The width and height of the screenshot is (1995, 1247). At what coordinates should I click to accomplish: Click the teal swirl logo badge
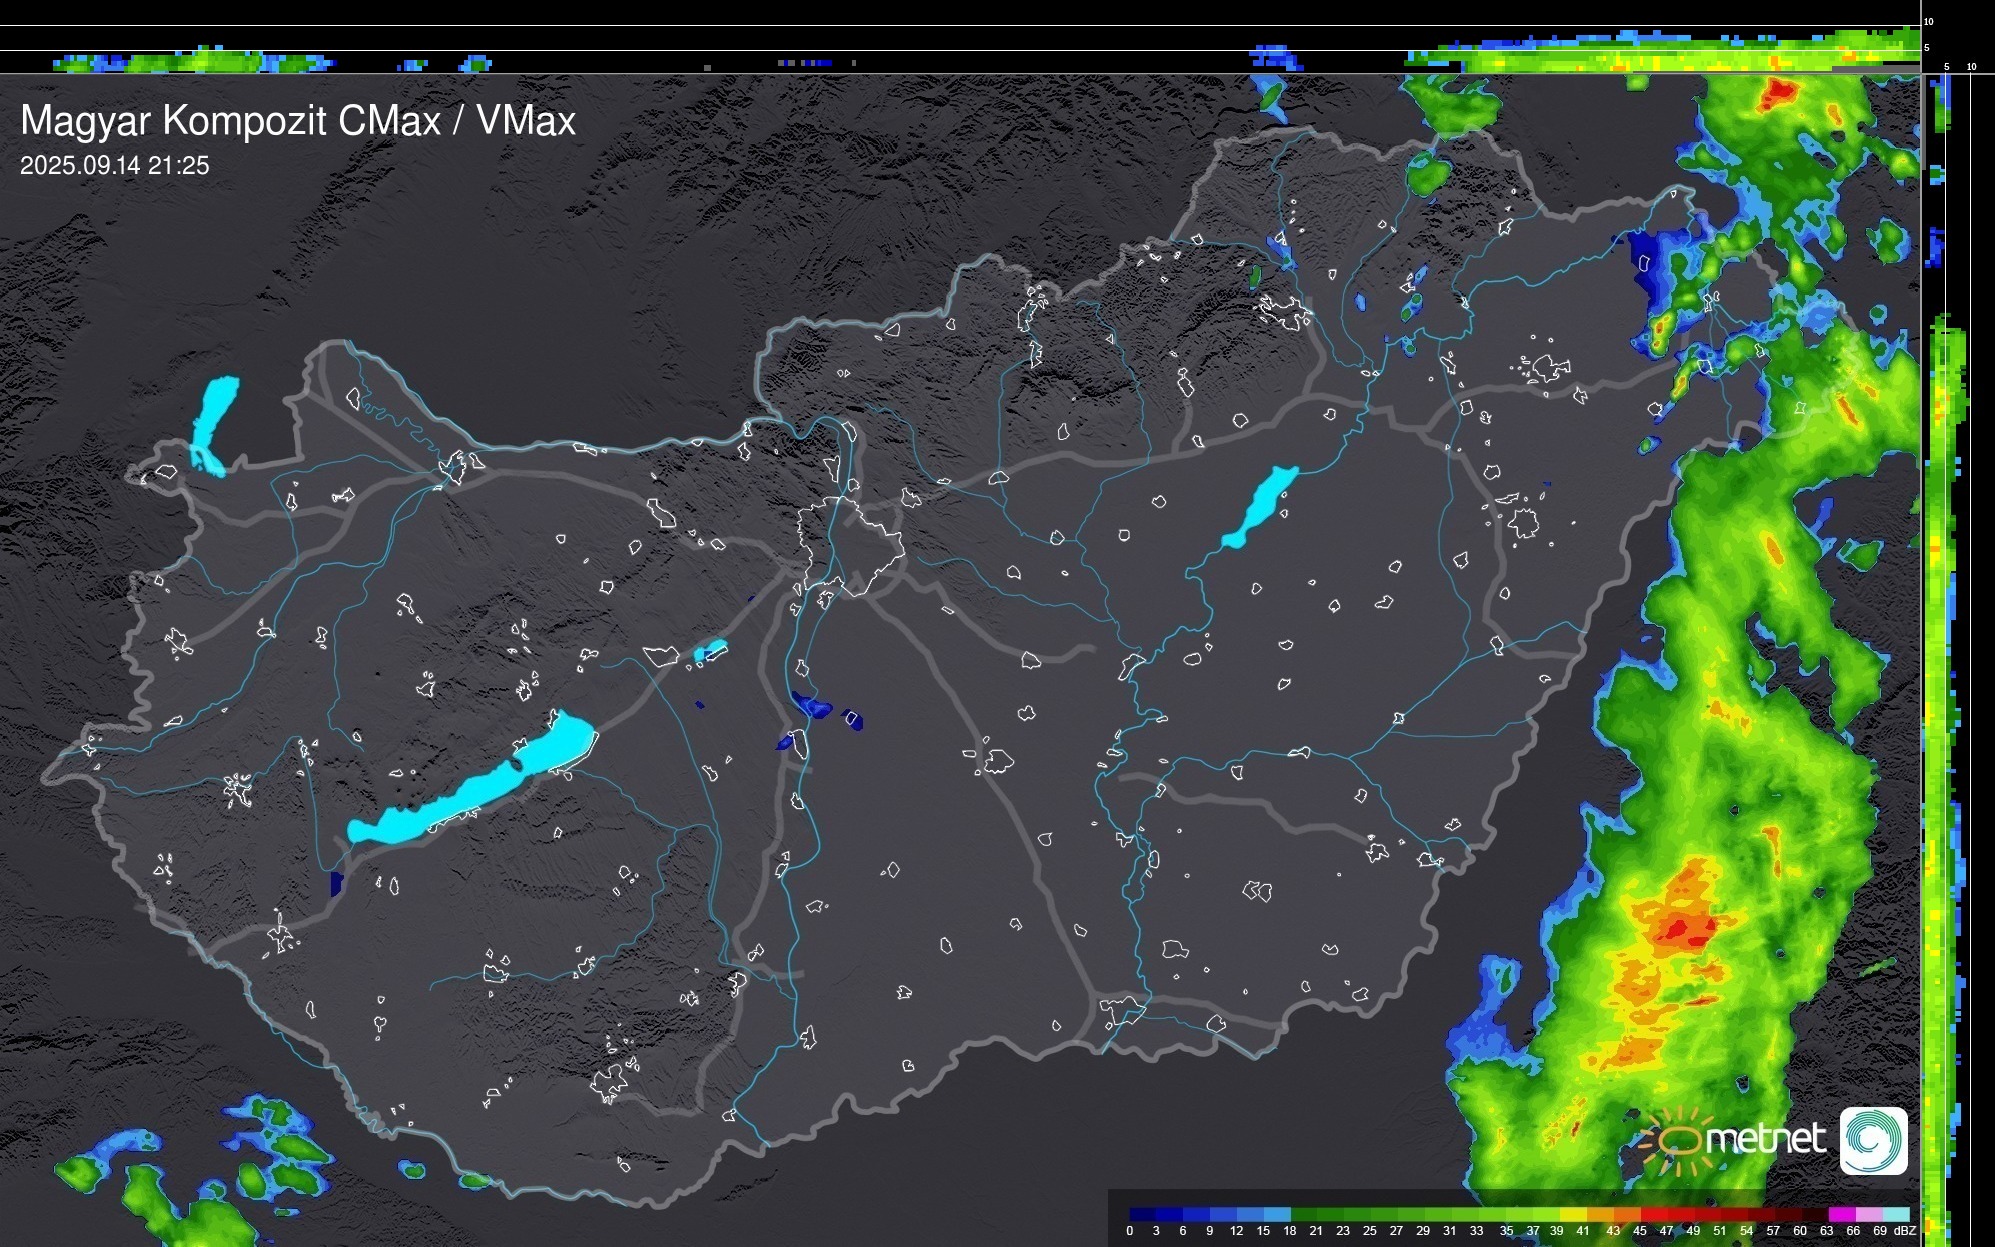[1873, 1140]
